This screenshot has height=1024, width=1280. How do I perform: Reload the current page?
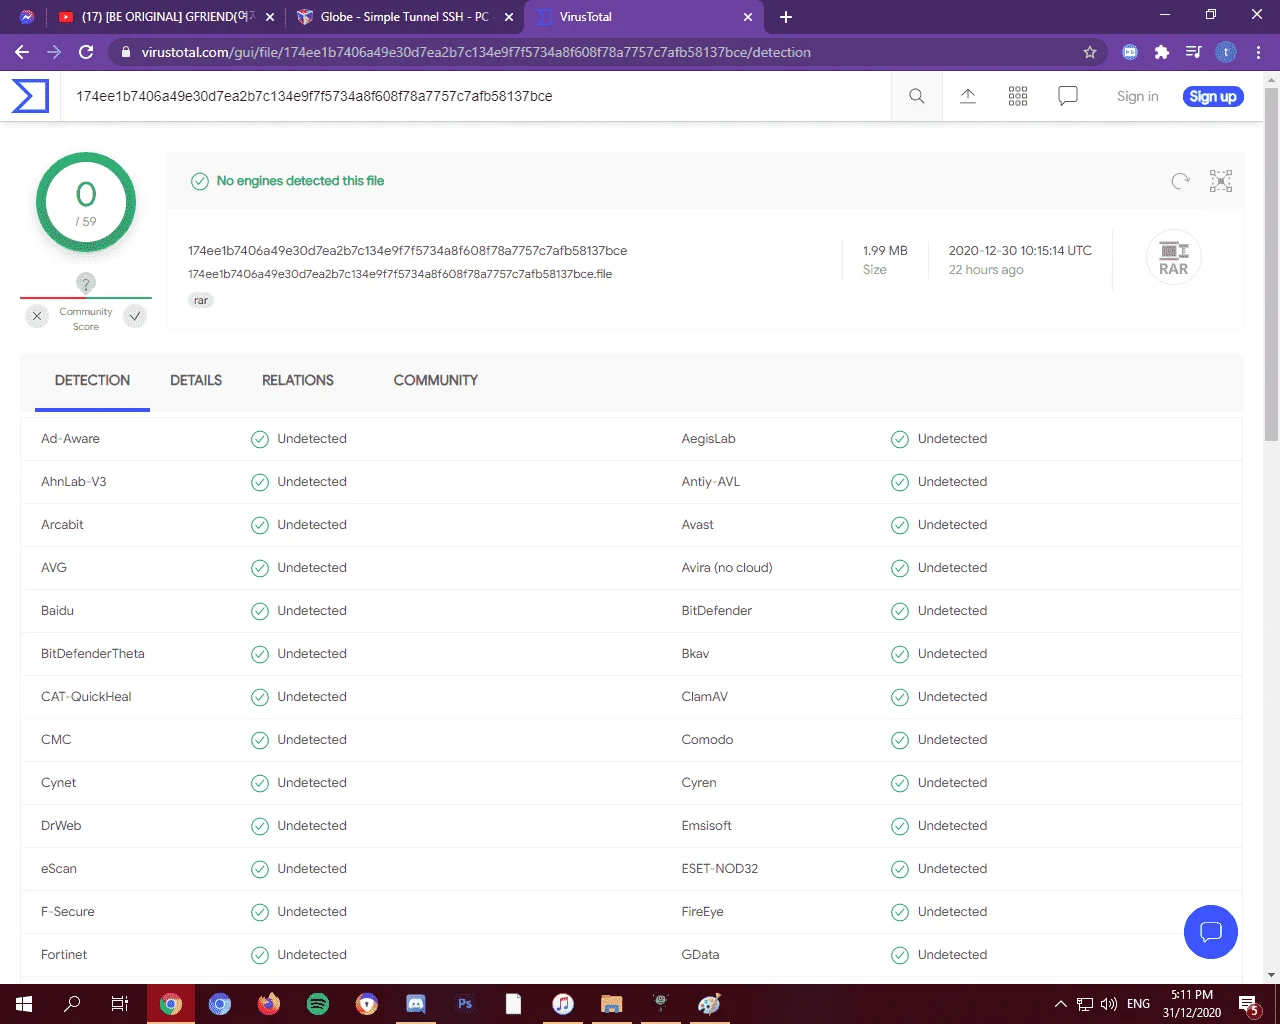(x=86, y=52)
